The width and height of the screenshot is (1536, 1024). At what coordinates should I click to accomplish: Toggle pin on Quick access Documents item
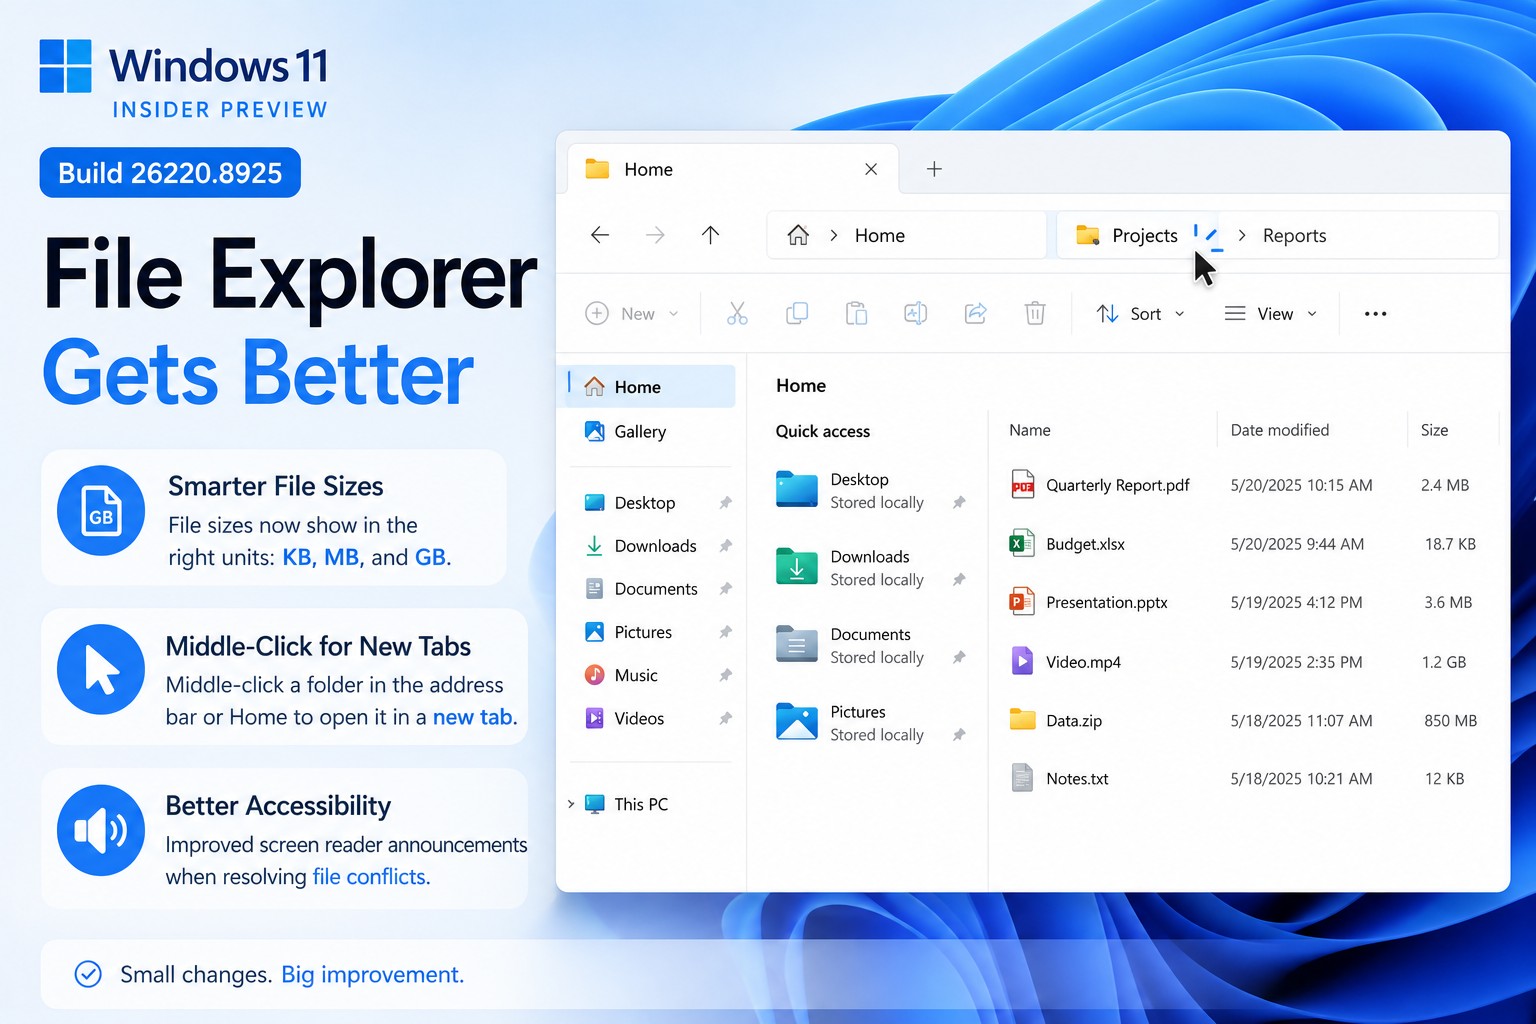click(959, 657)
